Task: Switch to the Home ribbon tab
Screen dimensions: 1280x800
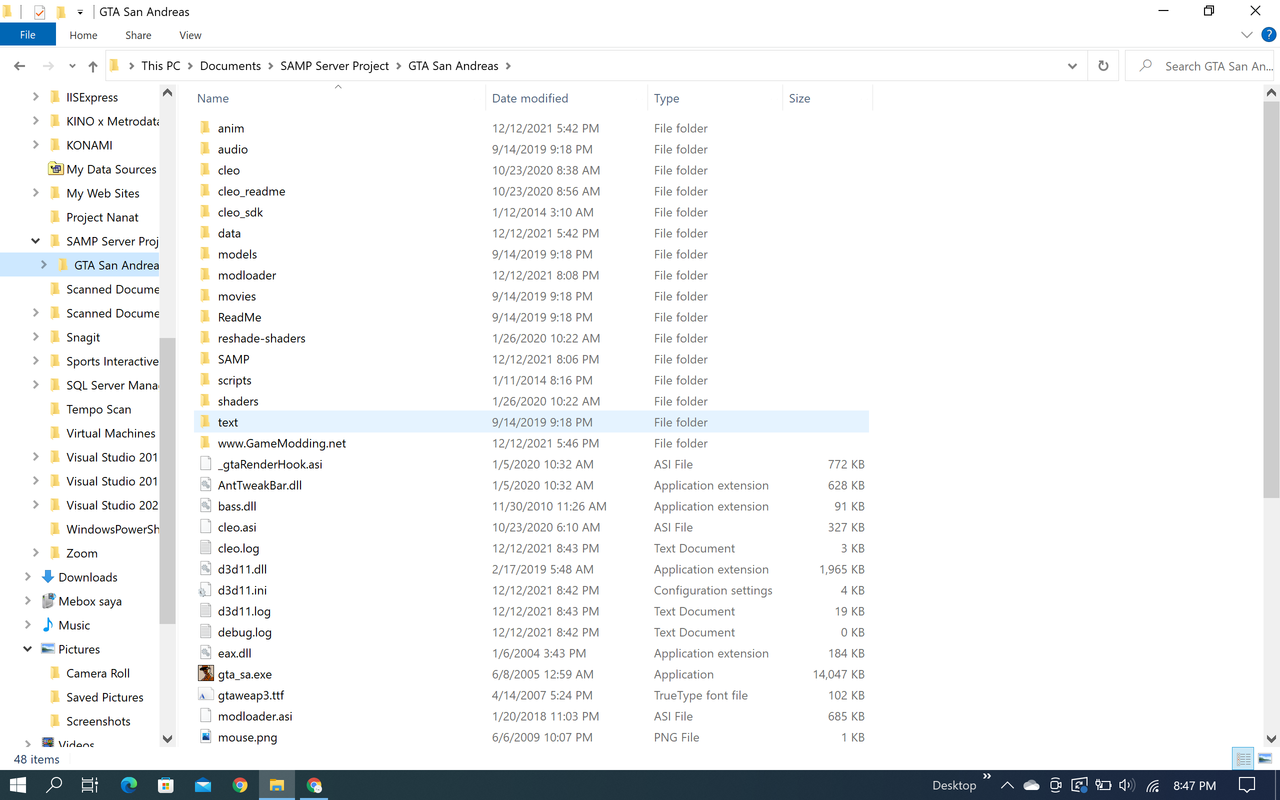Action: tap(84, 35)
